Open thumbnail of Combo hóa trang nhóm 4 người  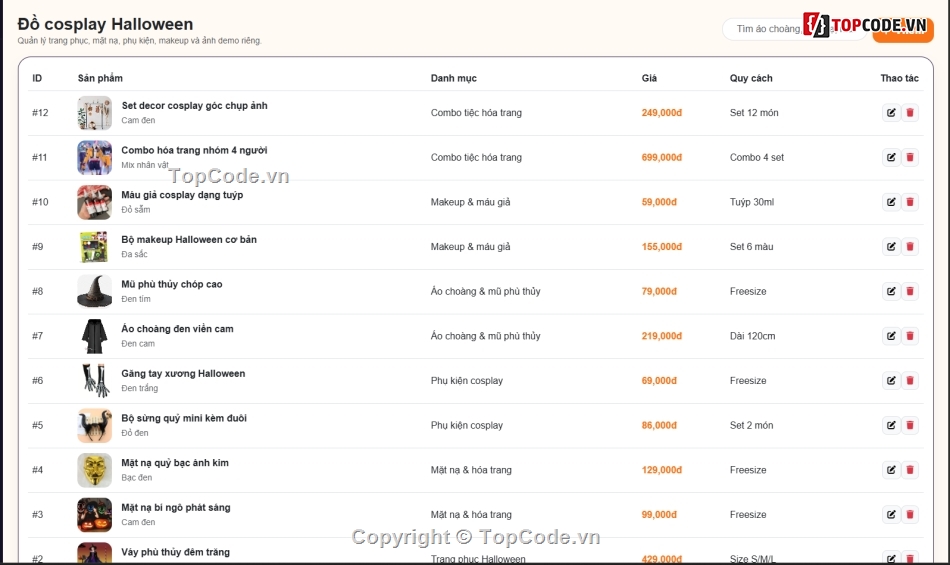[95, 157]
